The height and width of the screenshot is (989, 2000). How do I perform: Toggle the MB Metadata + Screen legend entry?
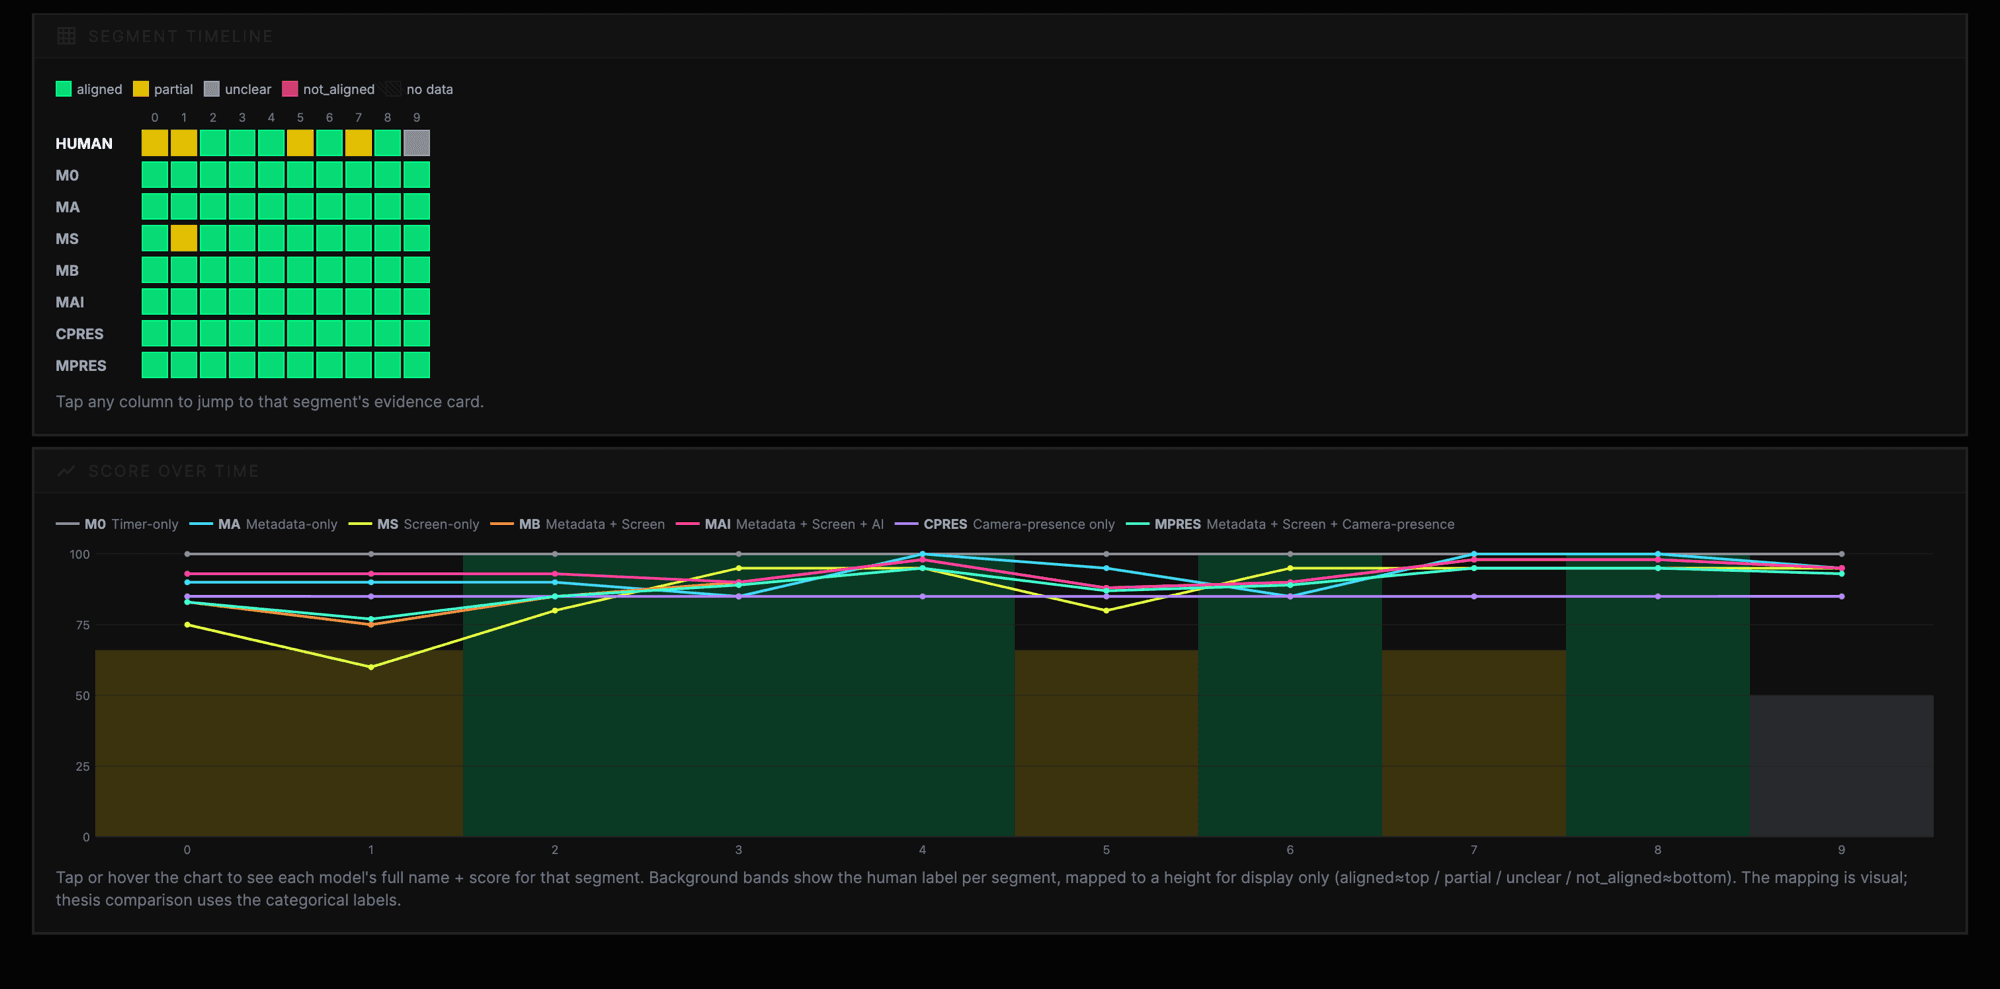[578, 524]
